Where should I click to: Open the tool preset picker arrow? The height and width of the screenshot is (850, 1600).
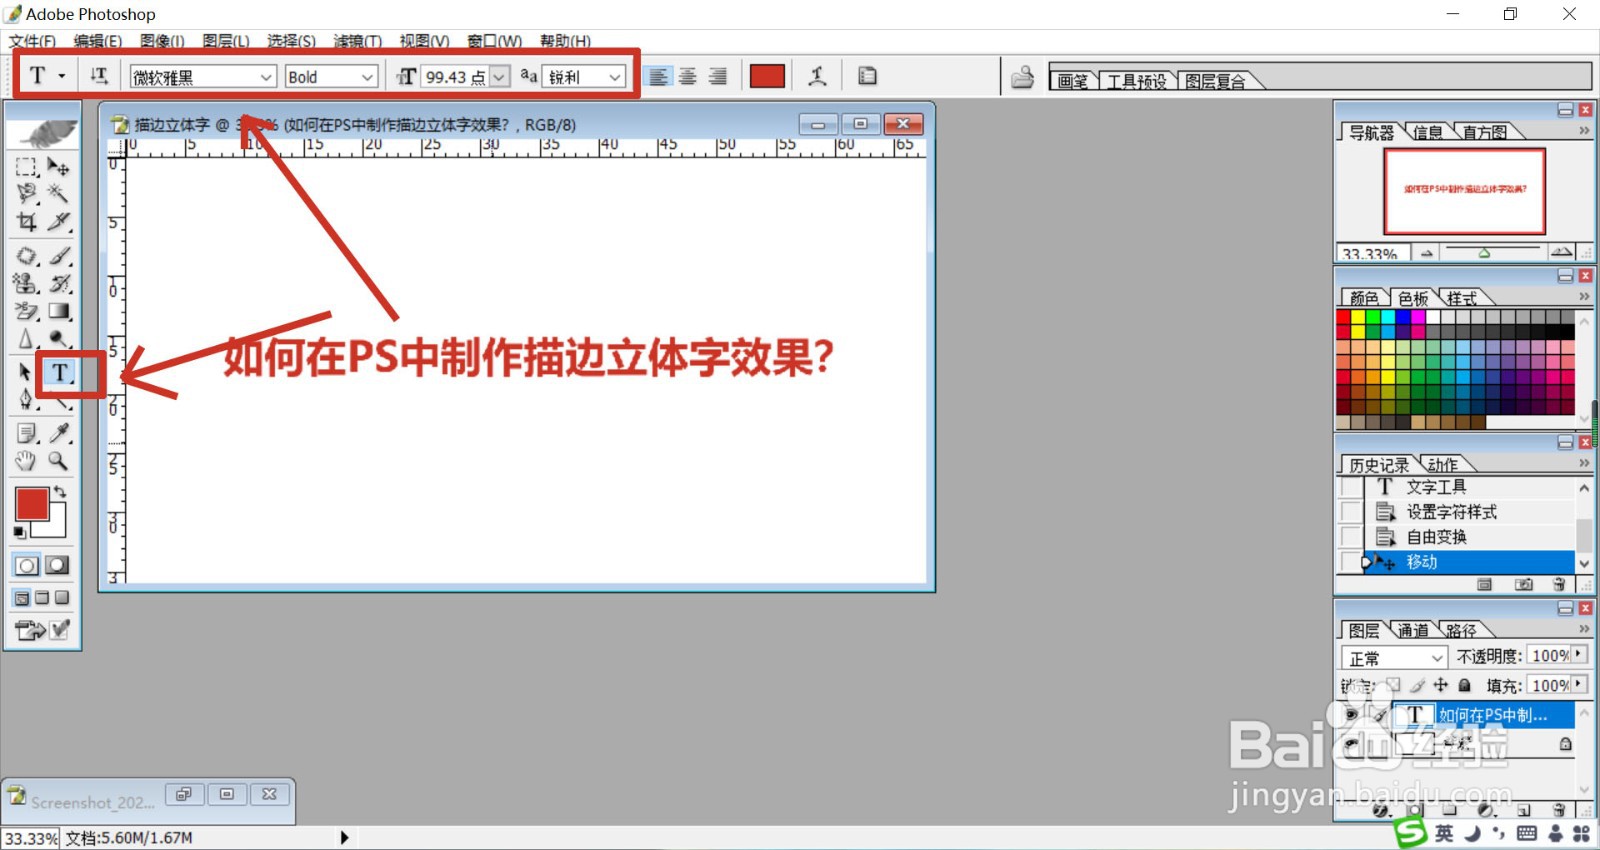[x=62, y=76]
